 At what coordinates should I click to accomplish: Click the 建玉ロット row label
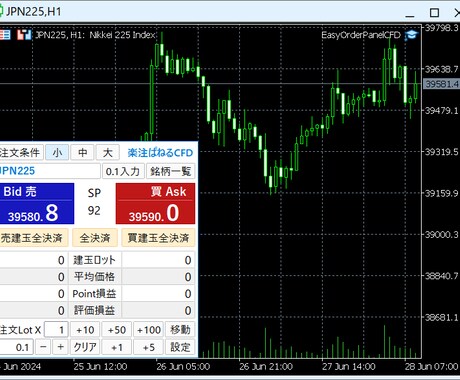95,260
